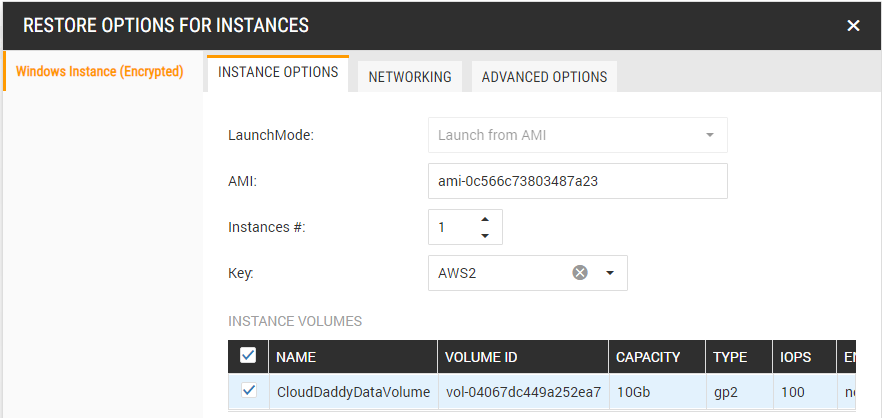
Task: Sort by the Volume ID column header
Action: coord(522,357)
